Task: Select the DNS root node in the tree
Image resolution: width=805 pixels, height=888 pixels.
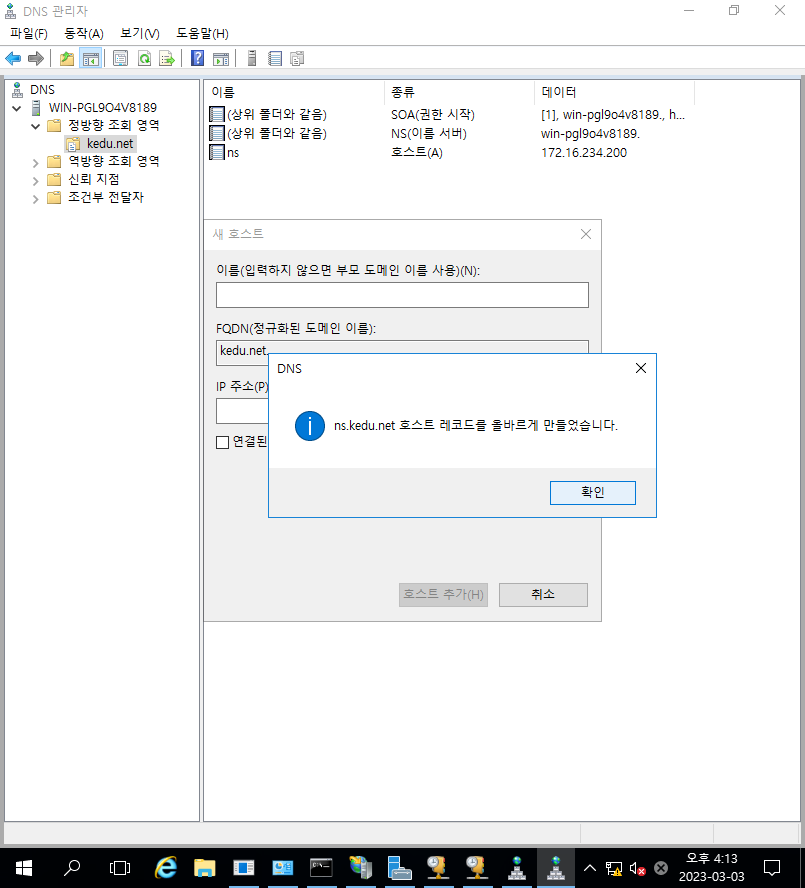Action: 42,89
